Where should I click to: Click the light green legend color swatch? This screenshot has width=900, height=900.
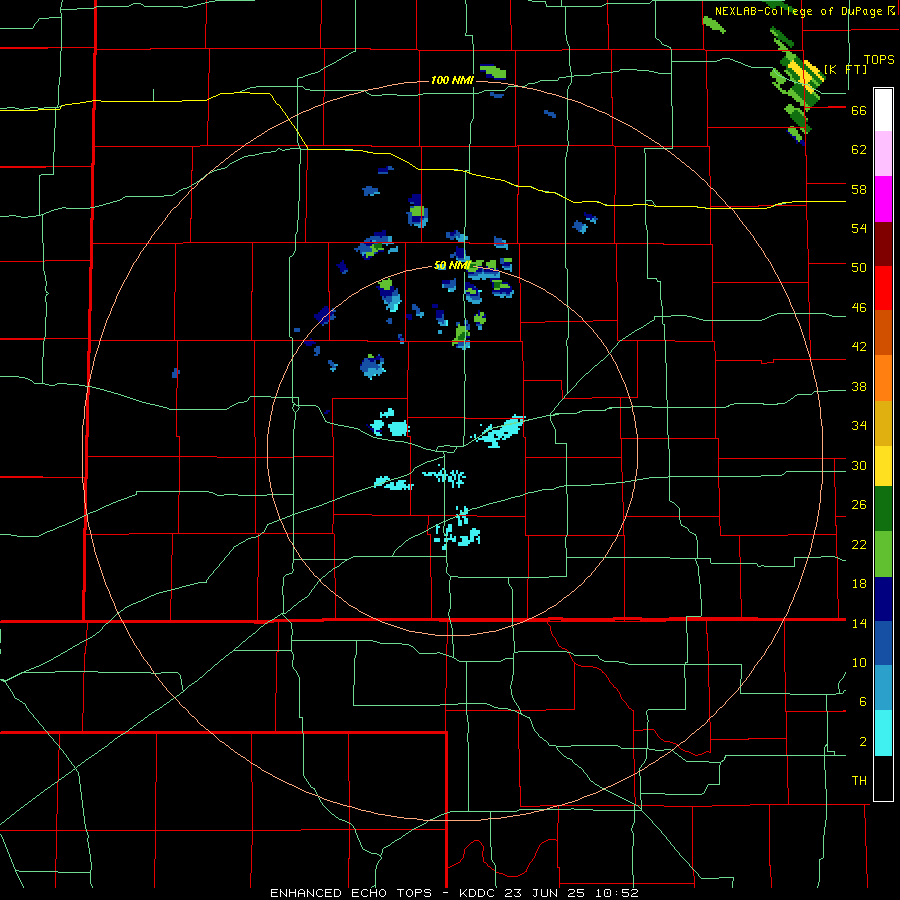point(883,554)
